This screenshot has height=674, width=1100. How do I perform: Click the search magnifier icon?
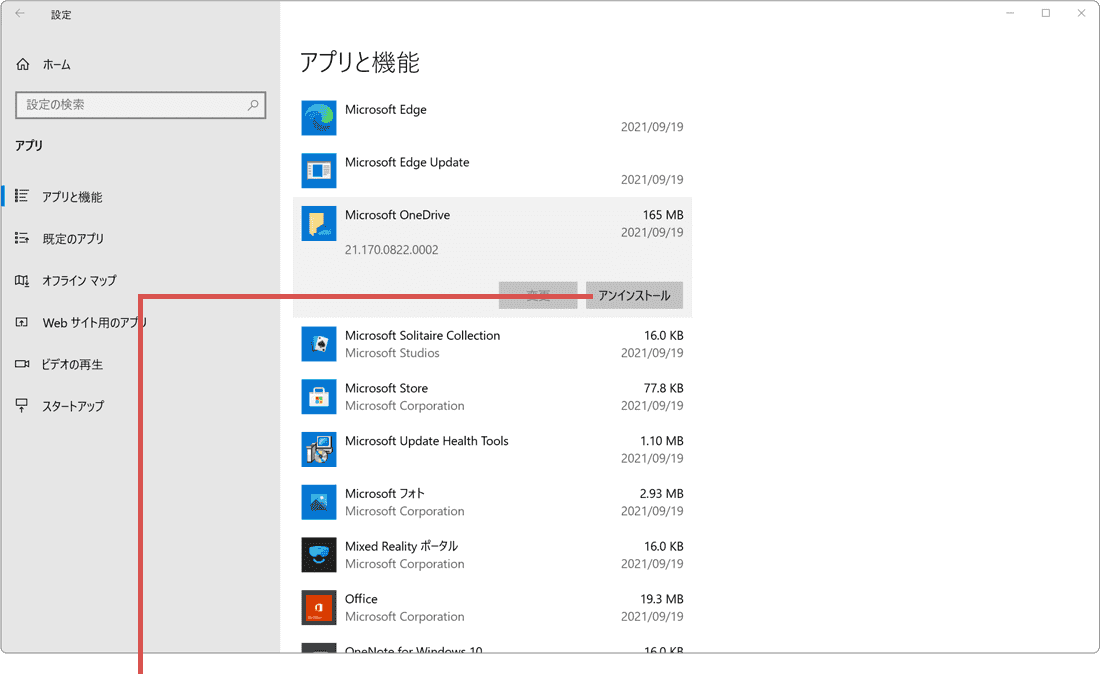[253, 105]
